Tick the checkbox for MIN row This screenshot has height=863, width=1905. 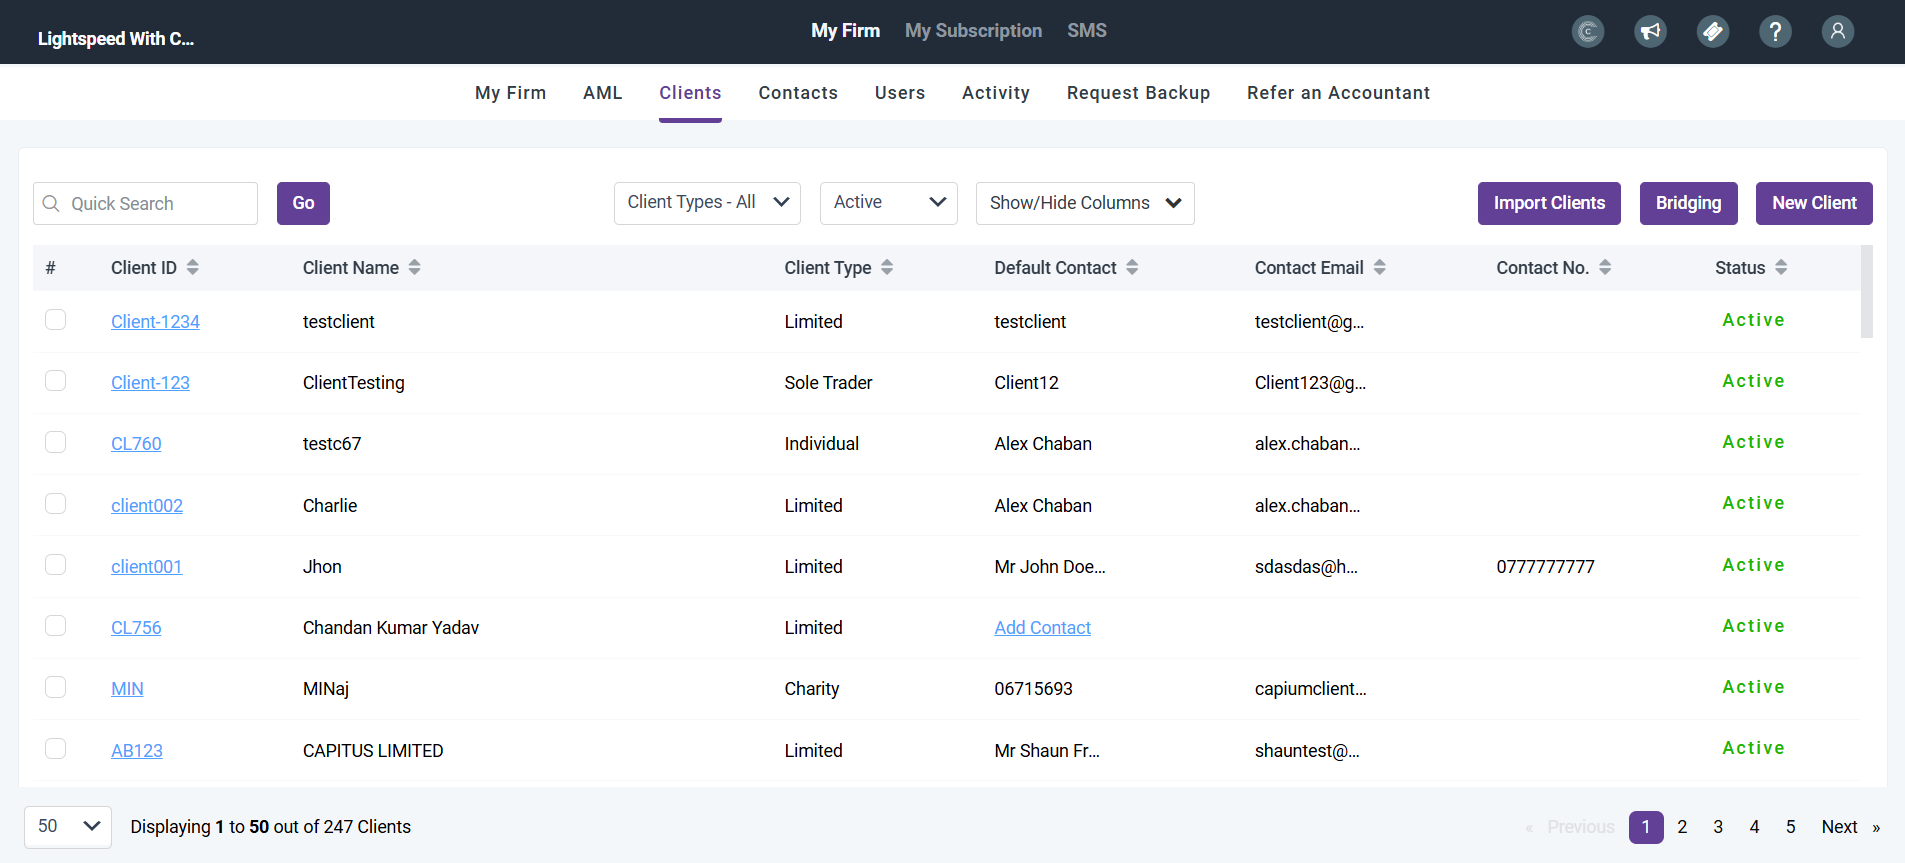coord(56,687)
